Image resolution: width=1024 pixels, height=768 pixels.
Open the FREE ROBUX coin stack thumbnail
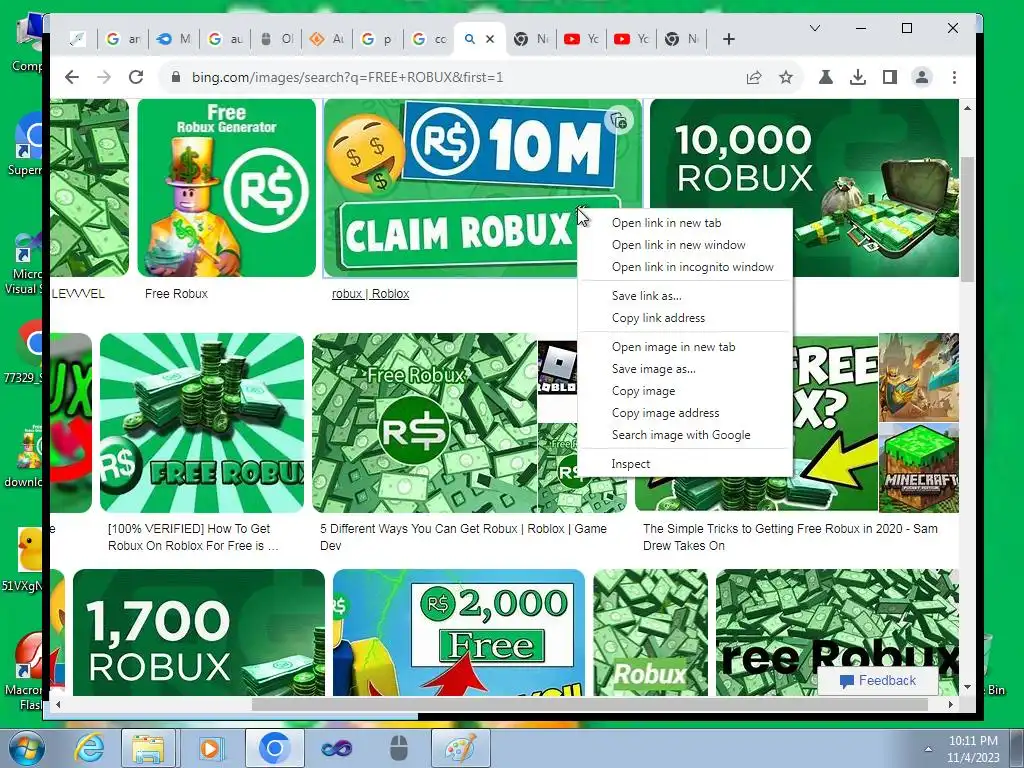pyautogui.click(x=202, y=423)
